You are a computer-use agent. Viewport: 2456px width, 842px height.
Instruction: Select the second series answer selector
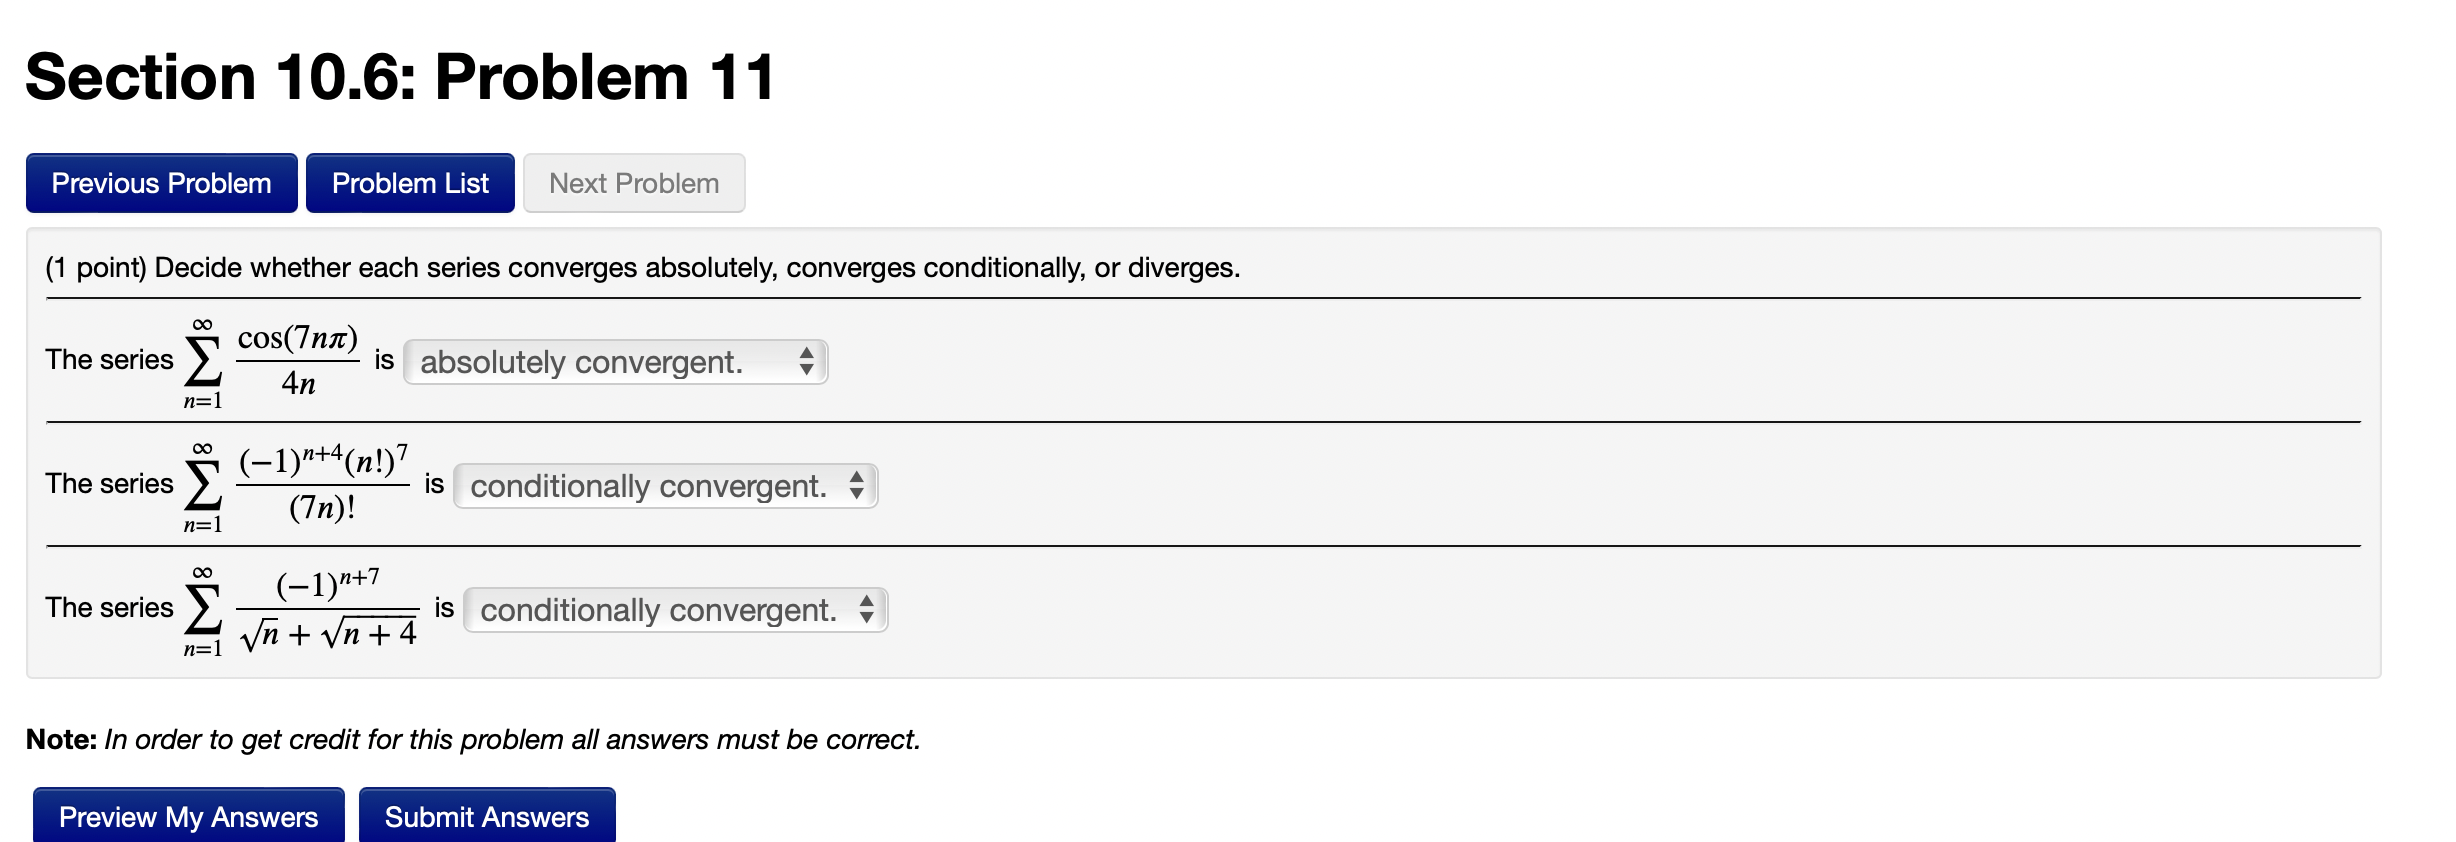pos(665,486)
